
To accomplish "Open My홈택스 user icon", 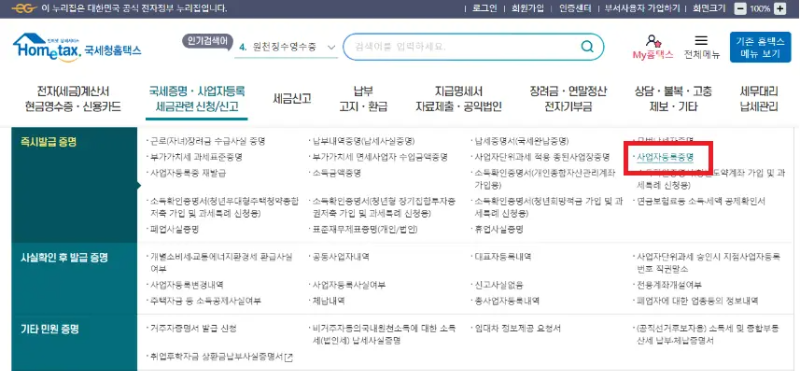I will pyautogui.click(x=653, y=41).
